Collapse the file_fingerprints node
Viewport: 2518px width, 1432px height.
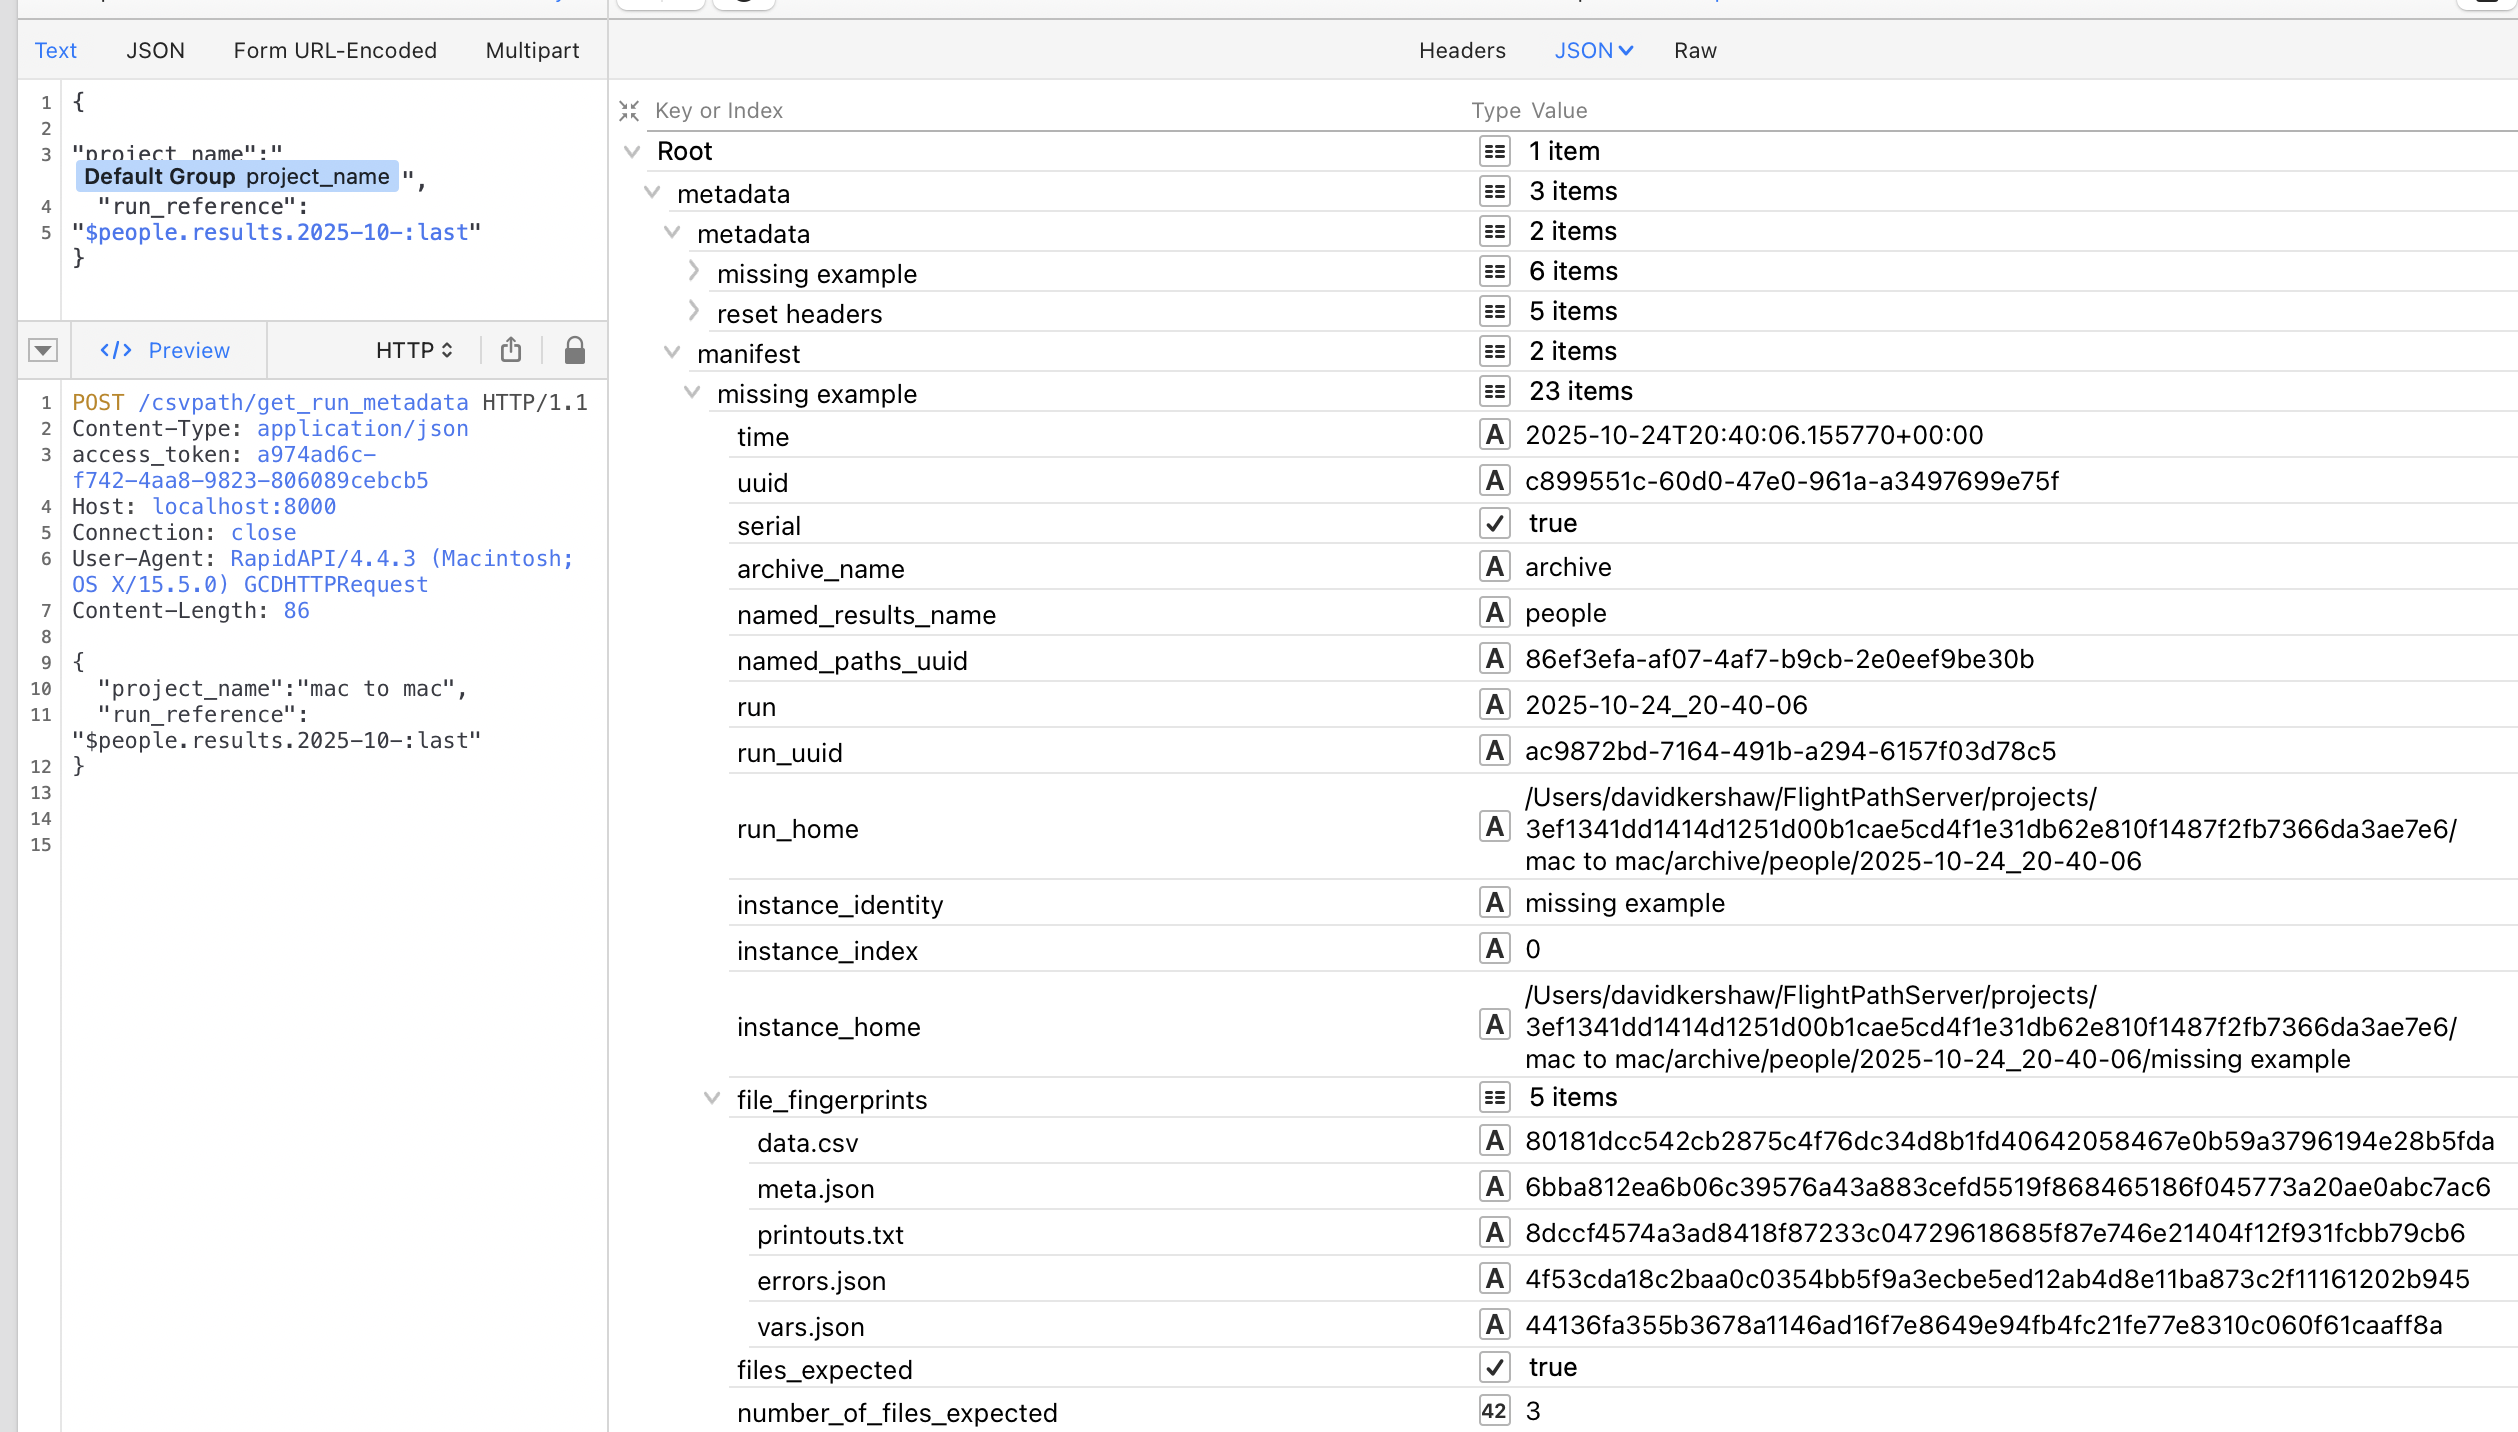point(712,1098)
